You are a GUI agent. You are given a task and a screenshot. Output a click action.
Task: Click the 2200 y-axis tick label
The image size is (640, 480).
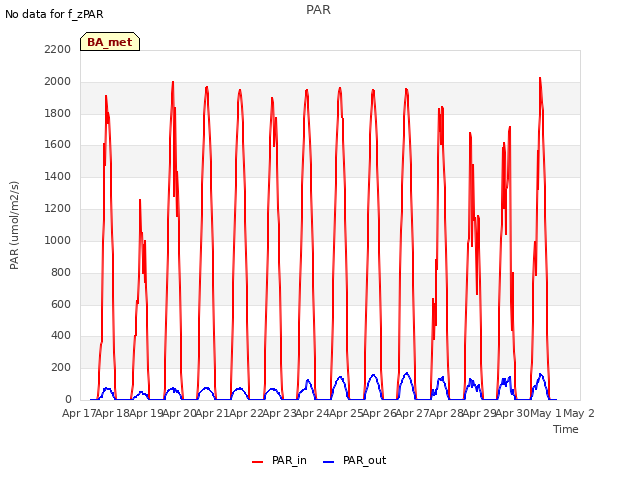[58, 49]
